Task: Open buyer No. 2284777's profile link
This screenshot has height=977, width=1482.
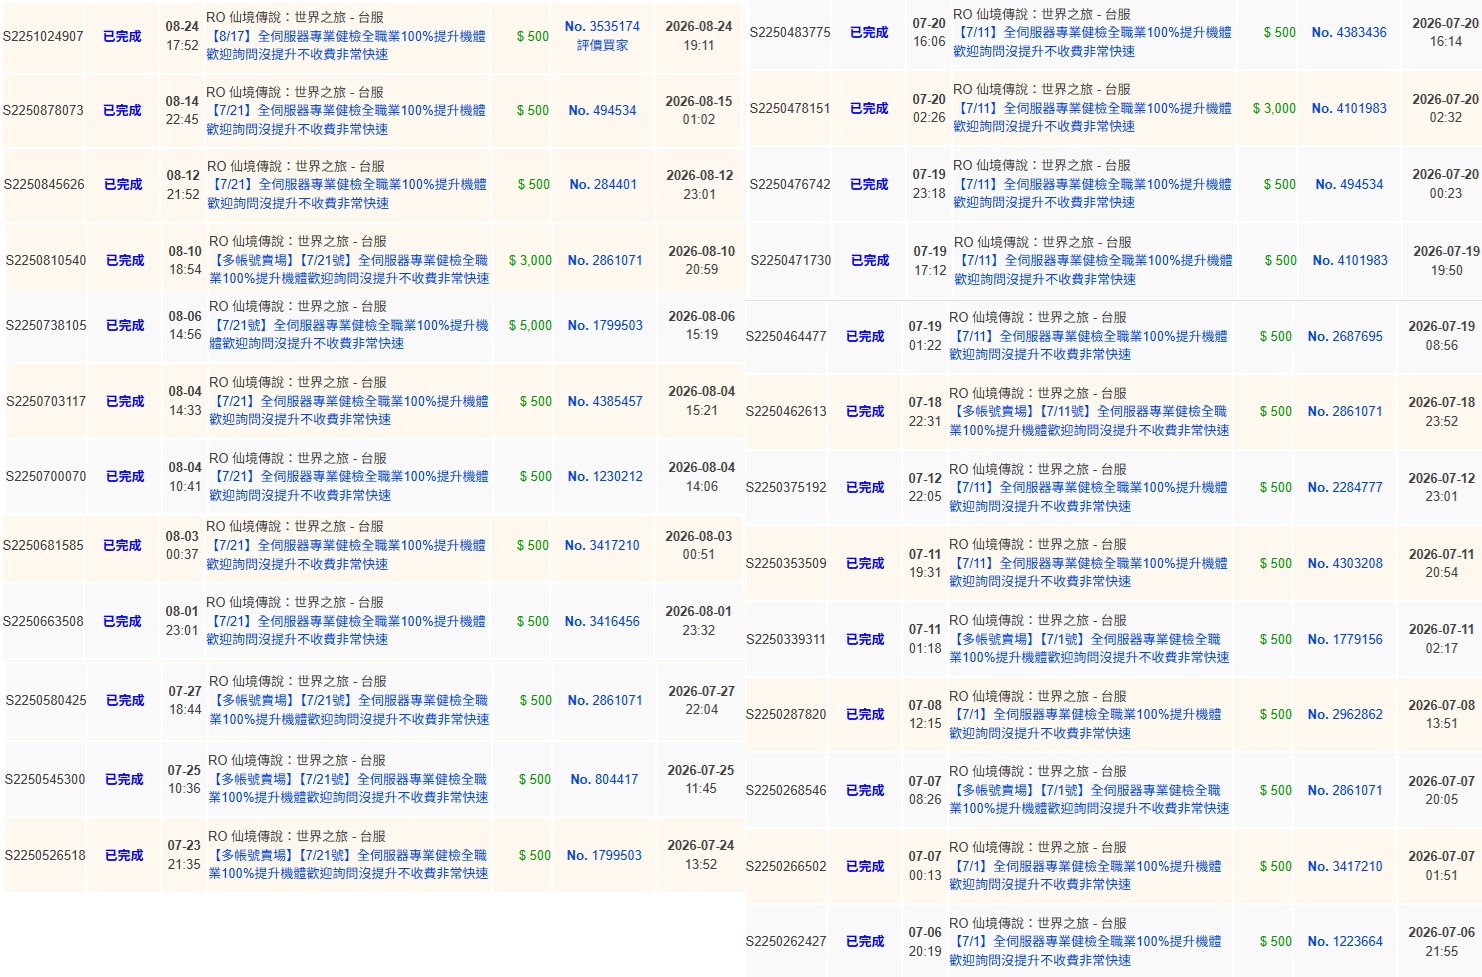Action: (x=1345, y=488)
